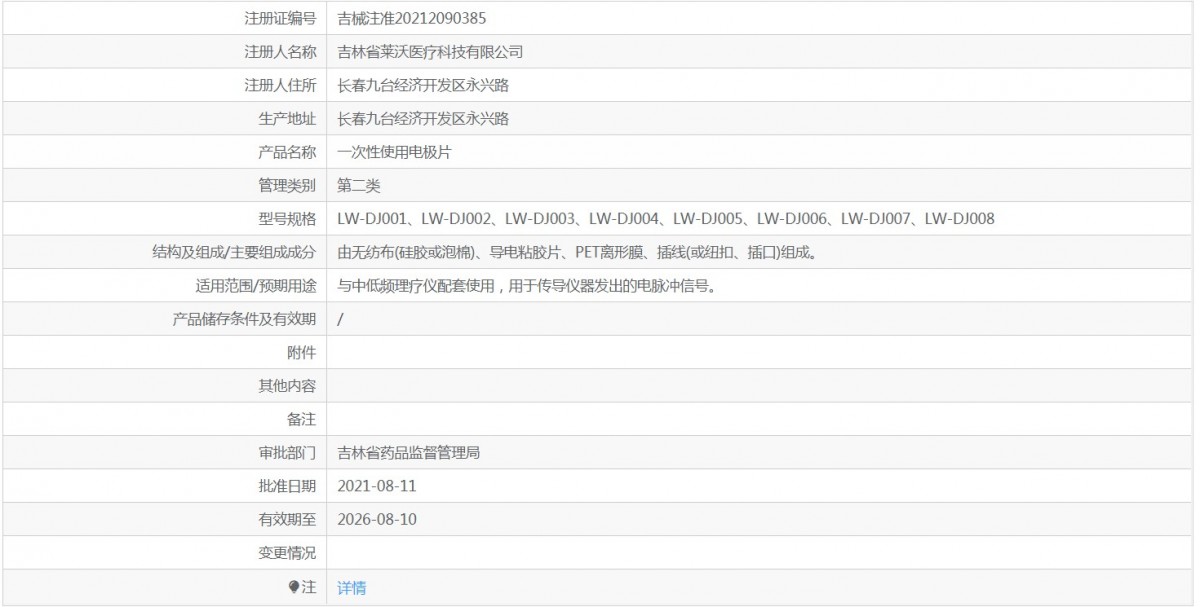1200x607 pixels.
Task: Click the 型号规格 row label
Action: [287, 219]
